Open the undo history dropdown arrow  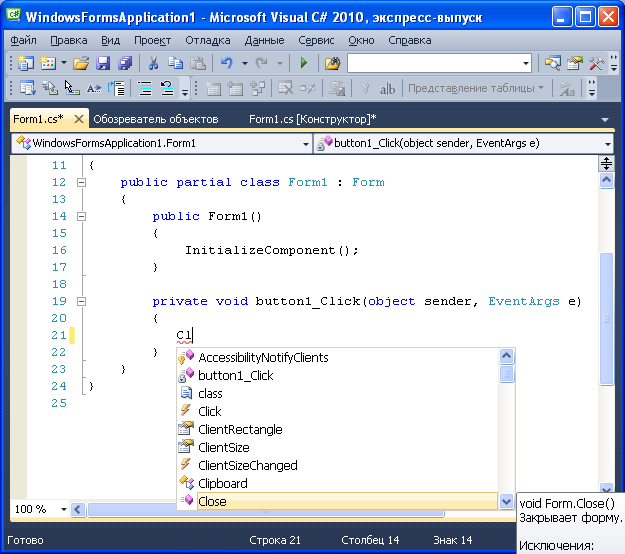pos(244,63)
